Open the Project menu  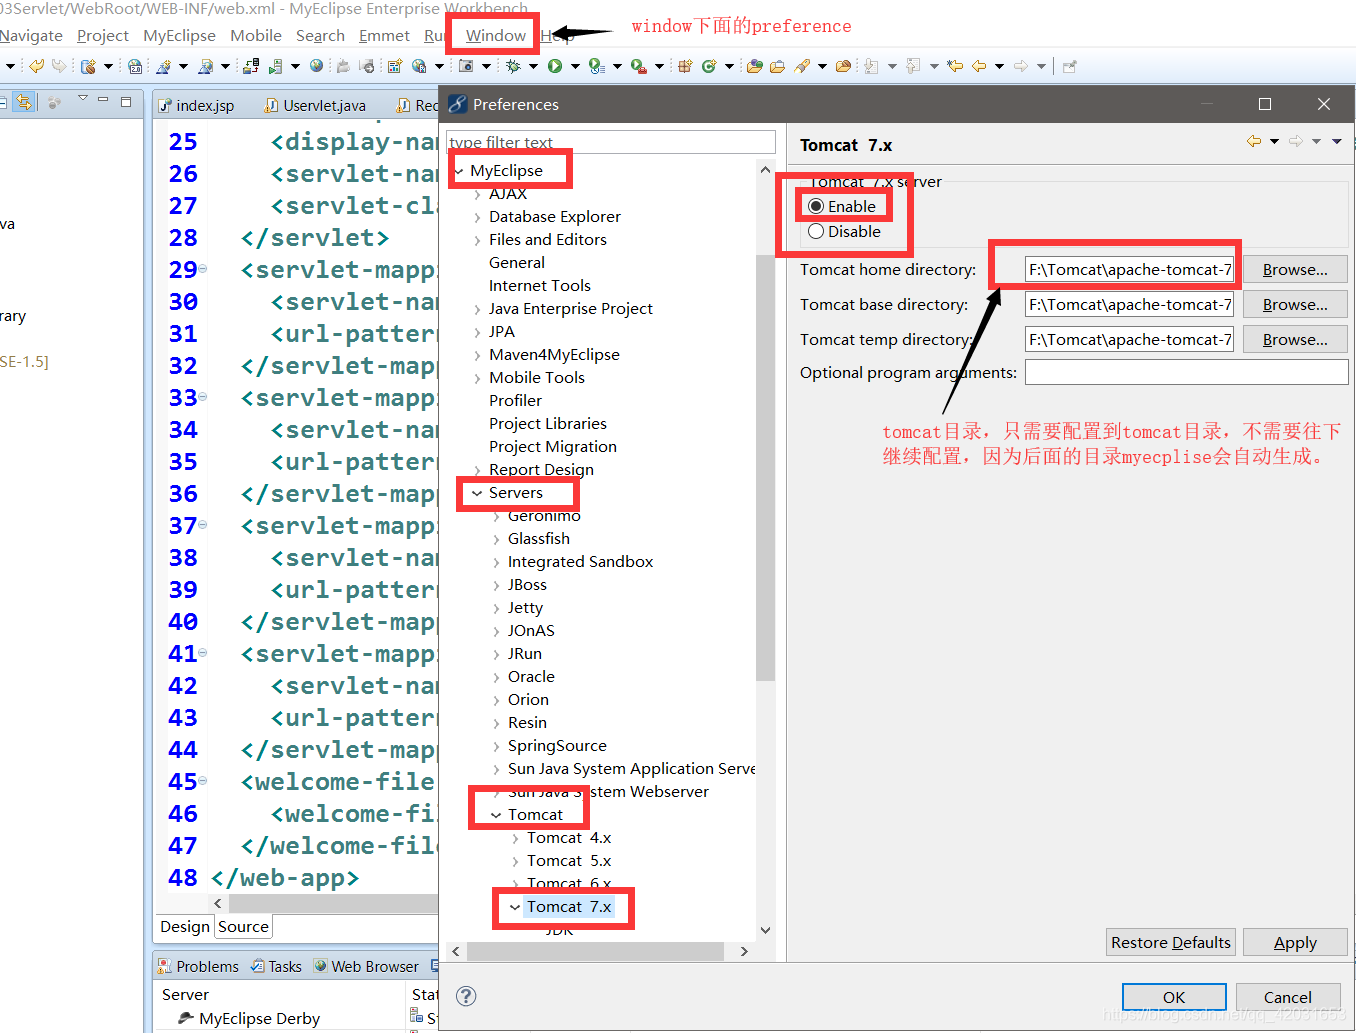[x=103, y=35]
